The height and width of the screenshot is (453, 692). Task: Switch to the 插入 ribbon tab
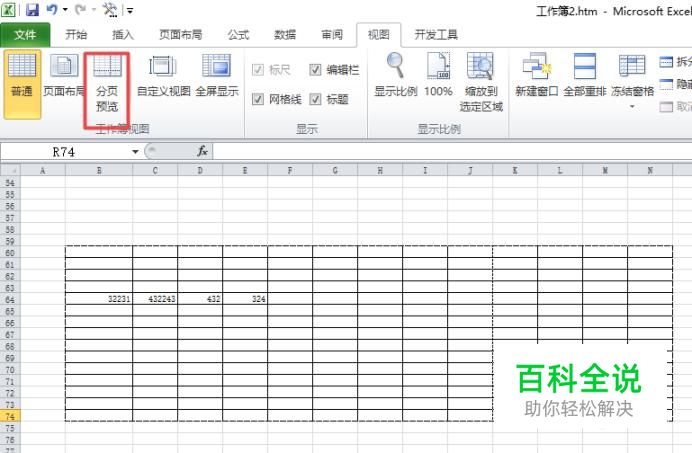point(123,35)
